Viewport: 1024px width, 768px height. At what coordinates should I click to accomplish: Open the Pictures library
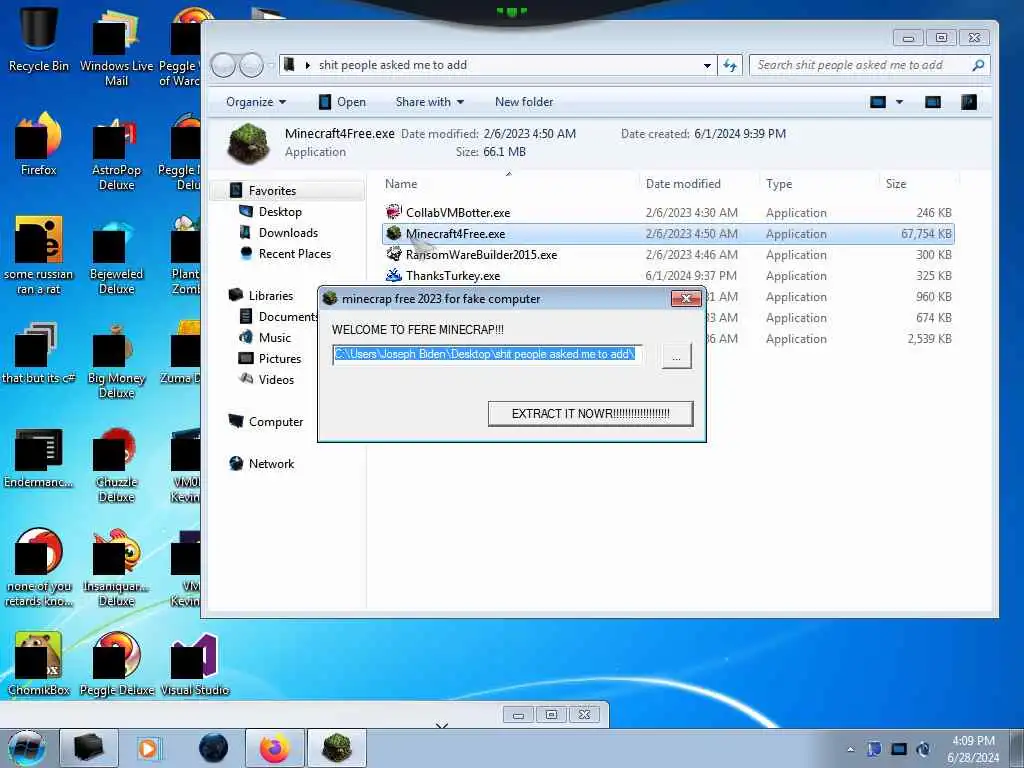[x=280, y=359]
